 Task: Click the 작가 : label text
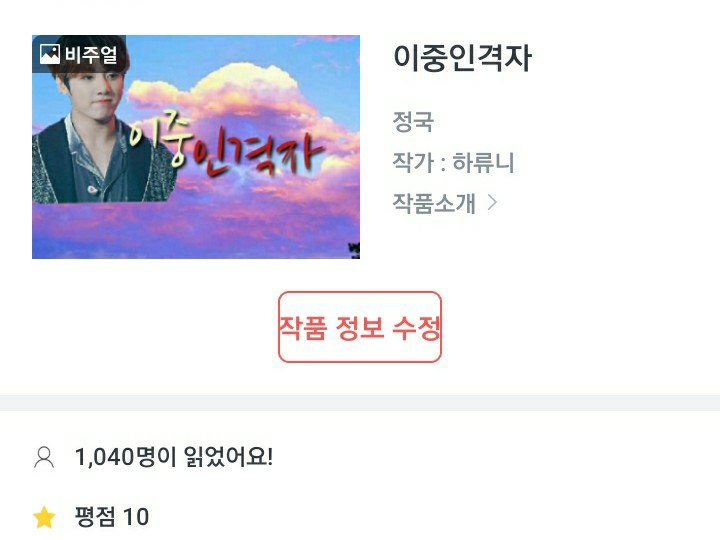click(x=419, y=162)
